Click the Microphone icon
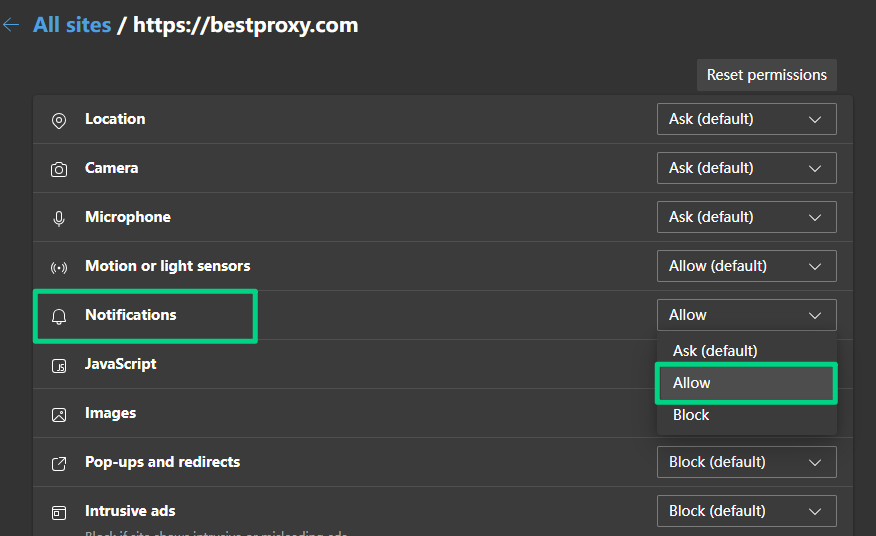Screen dimensions: 876x536 (x=59, y=218)
